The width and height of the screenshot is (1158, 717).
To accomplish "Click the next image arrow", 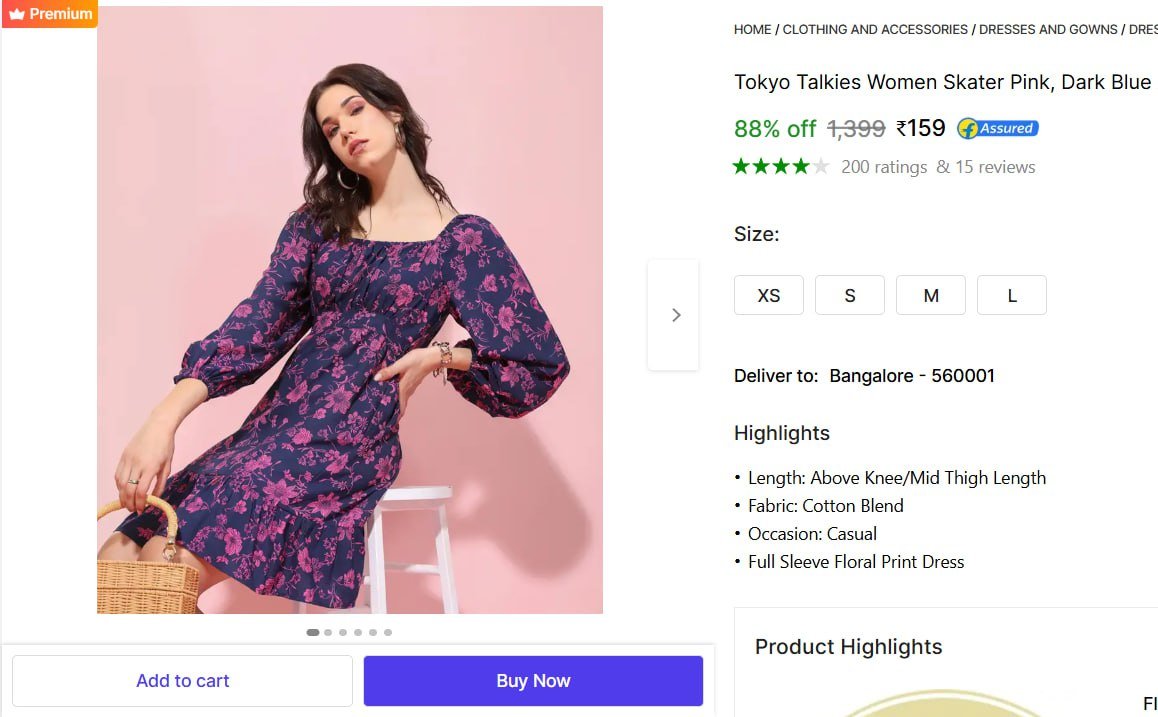I will (675, 315).
